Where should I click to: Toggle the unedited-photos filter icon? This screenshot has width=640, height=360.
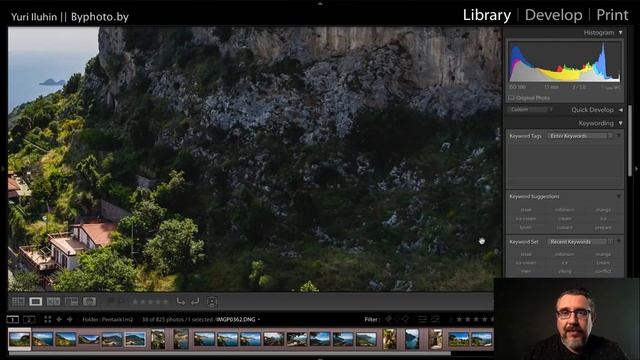(436, 319)
